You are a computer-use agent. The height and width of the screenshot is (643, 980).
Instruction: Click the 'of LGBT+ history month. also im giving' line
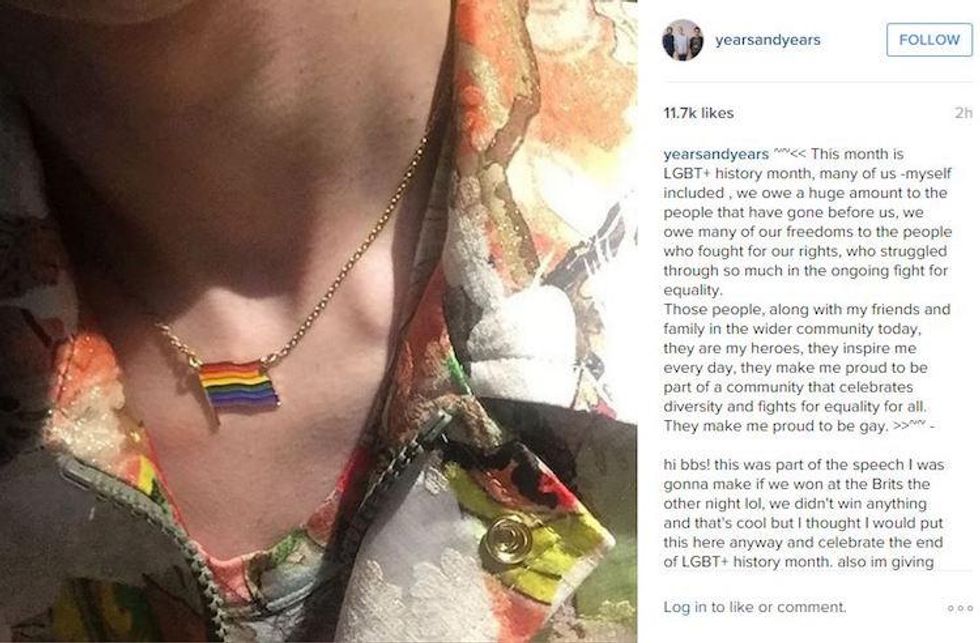pos(799,561)
